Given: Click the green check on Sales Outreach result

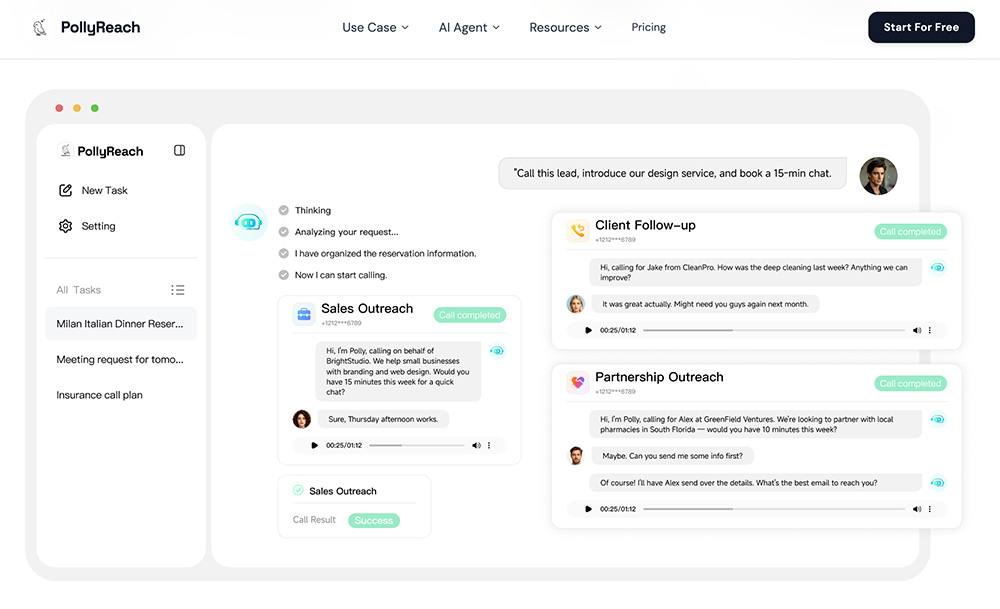Looking at the screenshot, I should tap(298, 490).
